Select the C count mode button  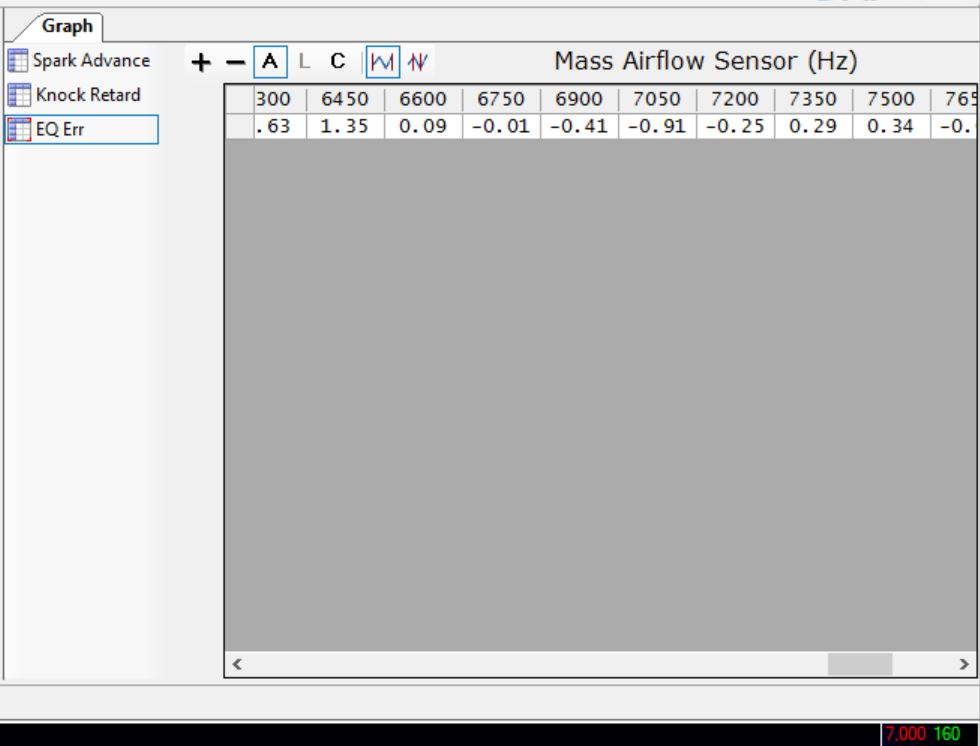[x=338, y=62]
